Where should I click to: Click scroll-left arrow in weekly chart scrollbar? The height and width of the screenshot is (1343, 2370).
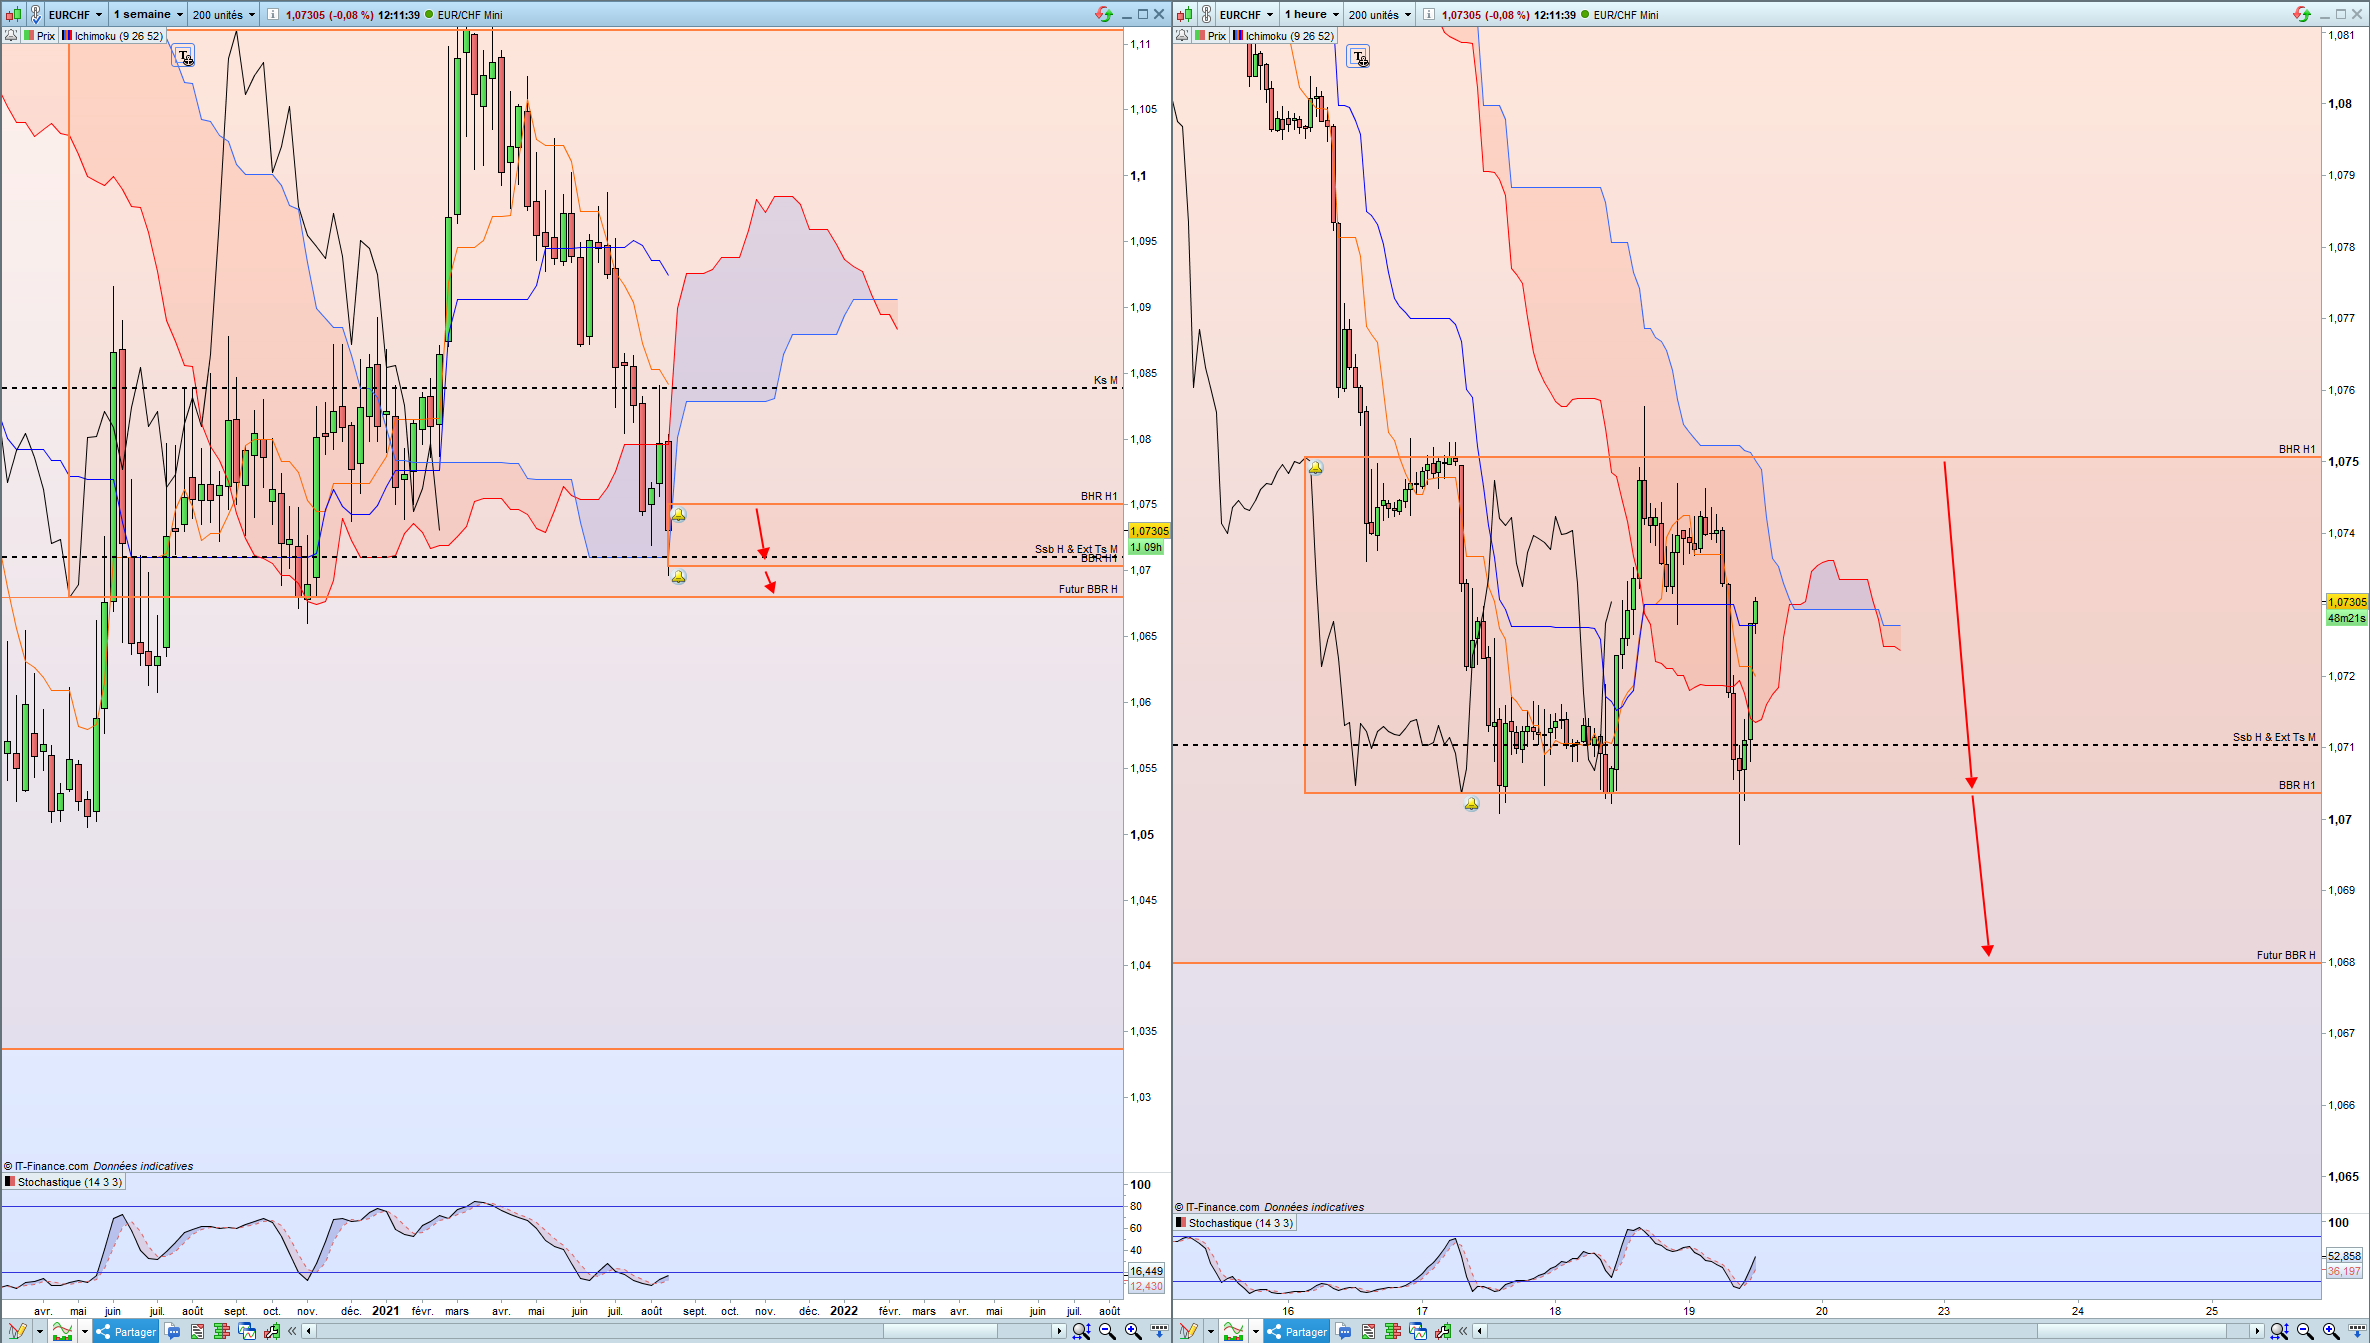309,1331
